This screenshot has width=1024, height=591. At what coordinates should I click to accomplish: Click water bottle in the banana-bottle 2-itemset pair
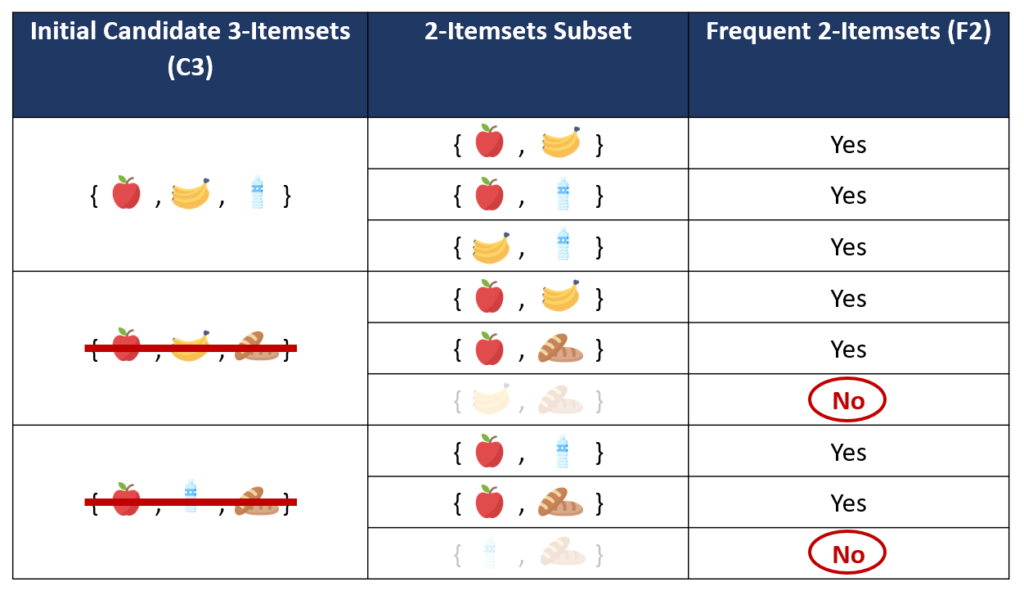(x=563, y=245)
